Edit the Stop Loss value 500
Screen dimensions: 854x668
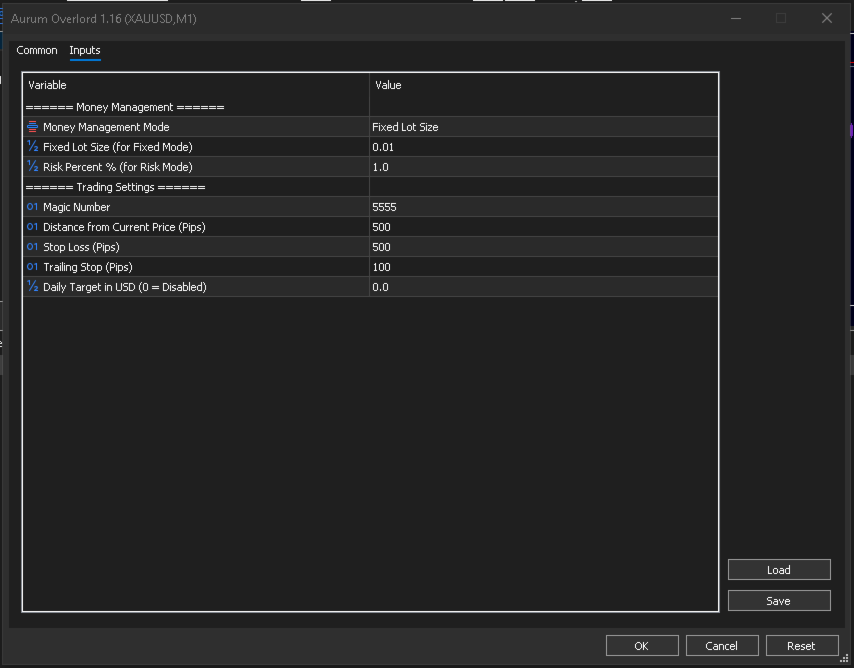[544, 247]
